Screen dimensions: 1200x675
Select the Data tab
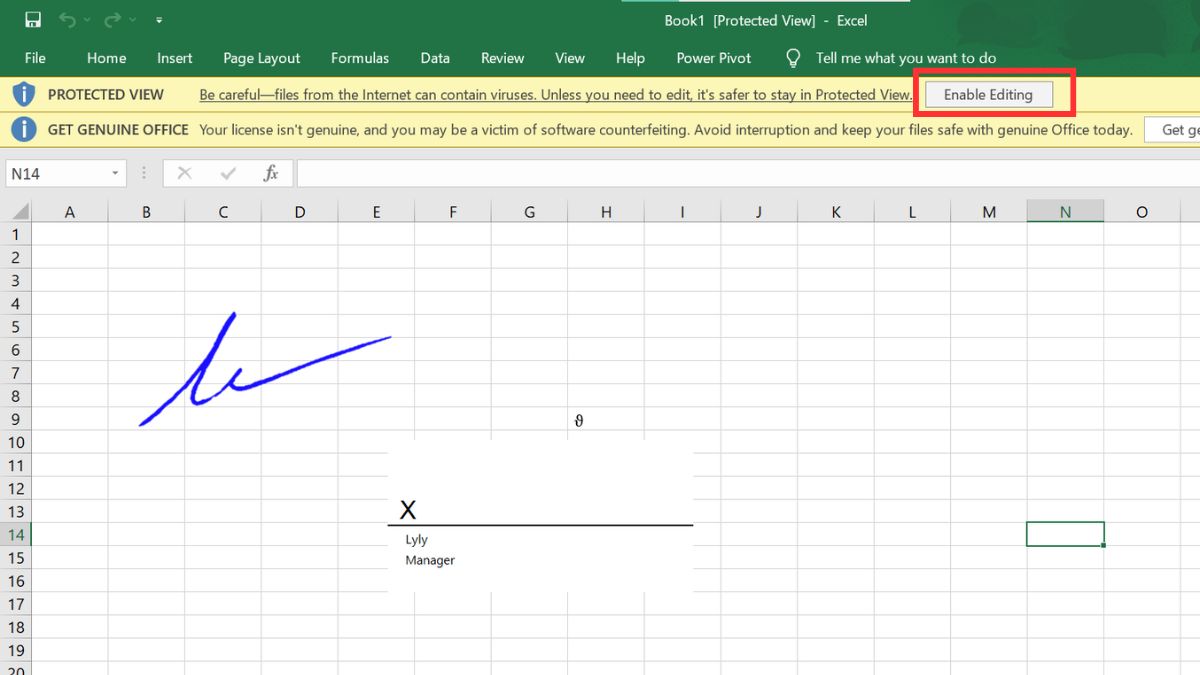[x=435, y=58]
